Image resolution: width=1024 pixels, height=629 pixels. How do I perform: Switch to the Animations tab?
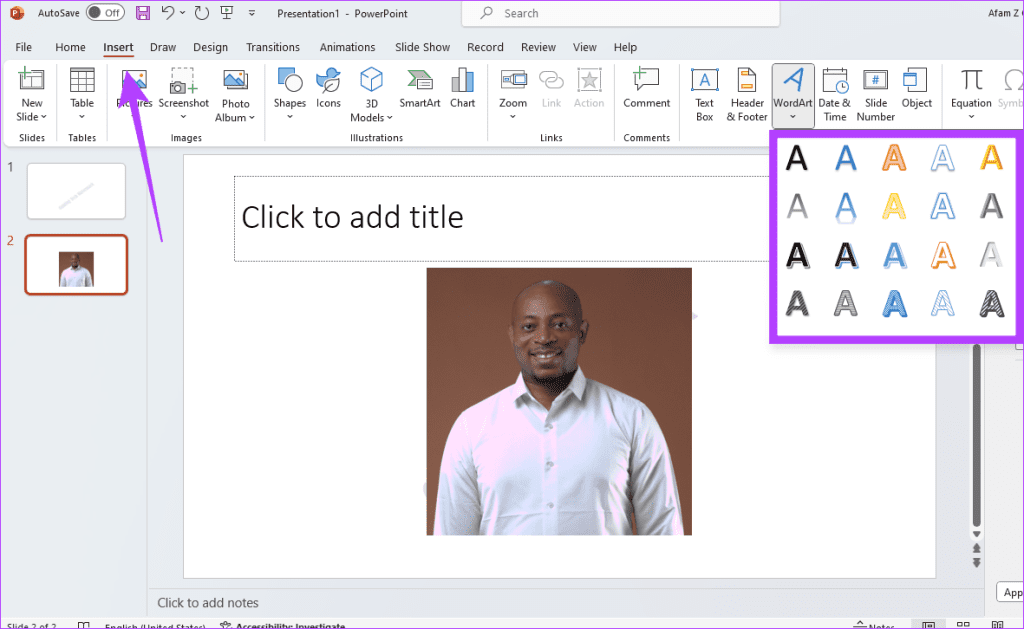[x=347, y=47]
